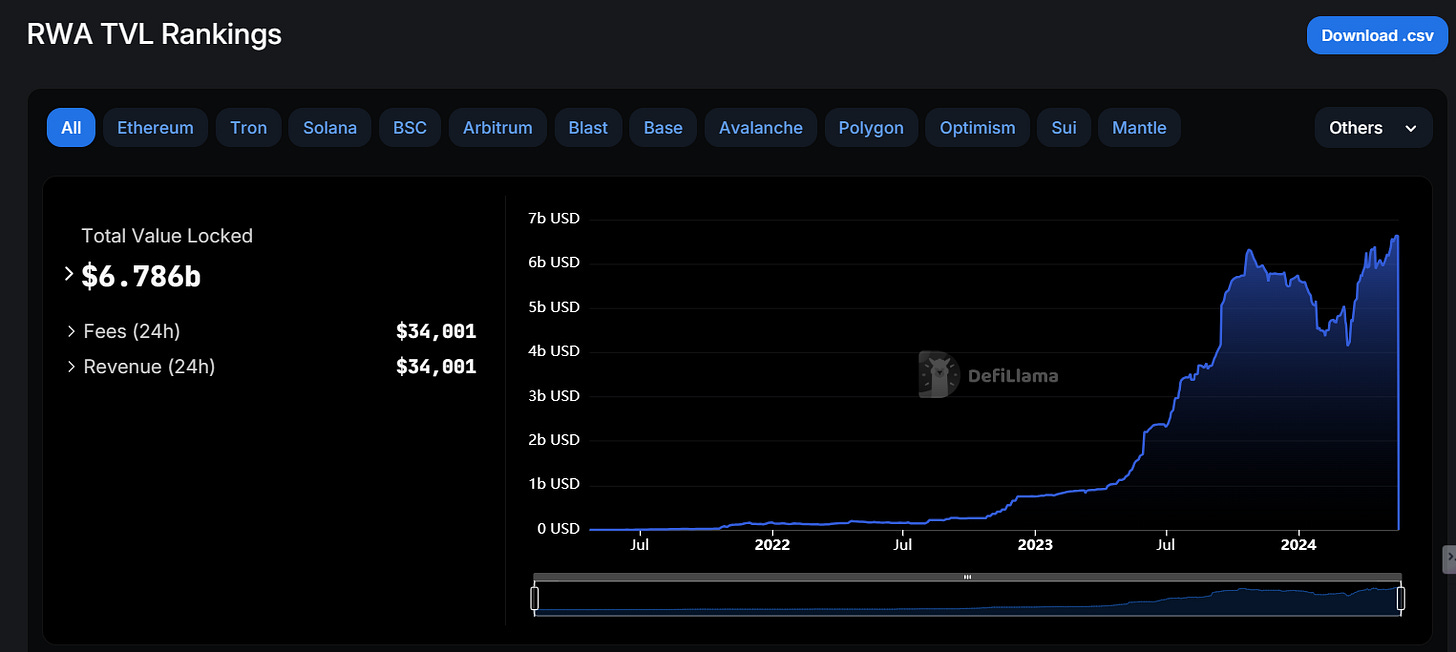Filter rankings by Solana
1456x652 pixels.
coord(330,128)
